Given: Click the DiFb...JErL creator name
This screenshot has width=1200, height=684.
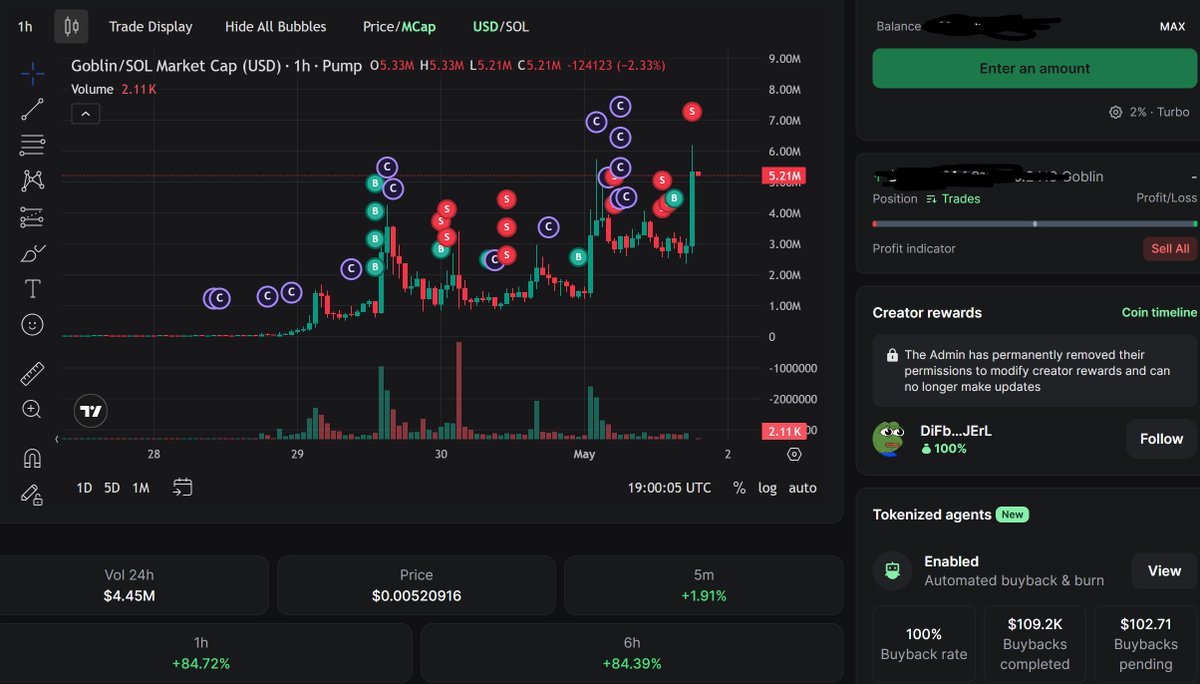Looking at the screenshot, I should point(955,431).
